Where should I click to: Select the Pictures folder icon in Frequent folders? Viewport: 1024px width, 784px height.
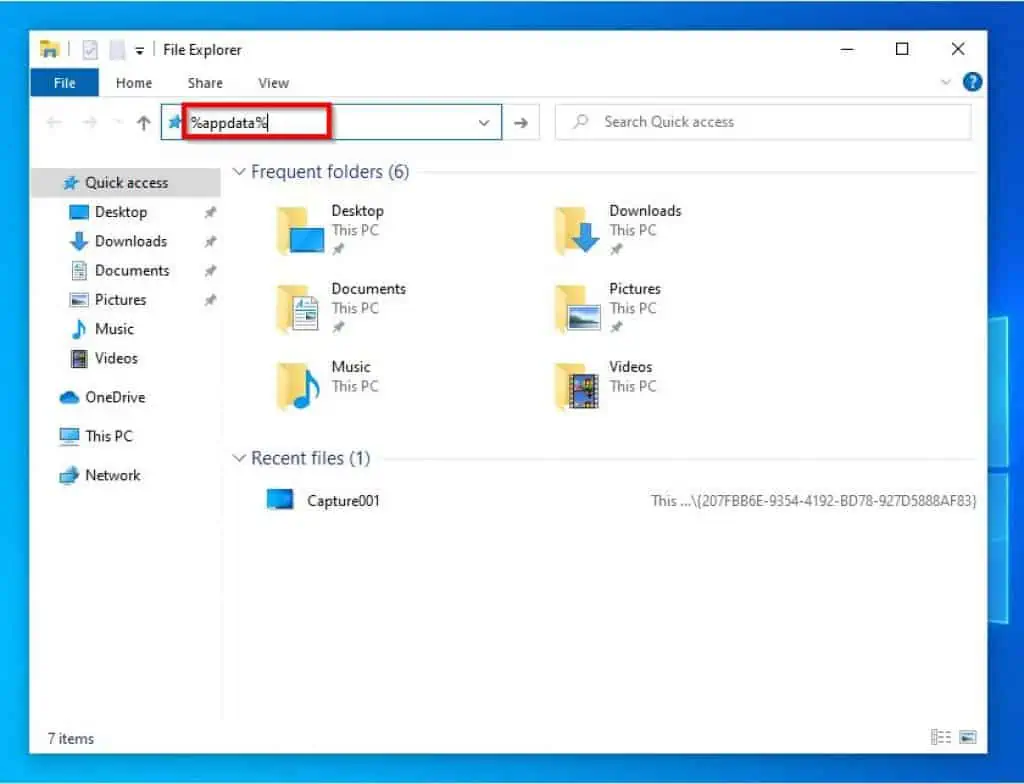pyautogui.click(x=577, y=308)
